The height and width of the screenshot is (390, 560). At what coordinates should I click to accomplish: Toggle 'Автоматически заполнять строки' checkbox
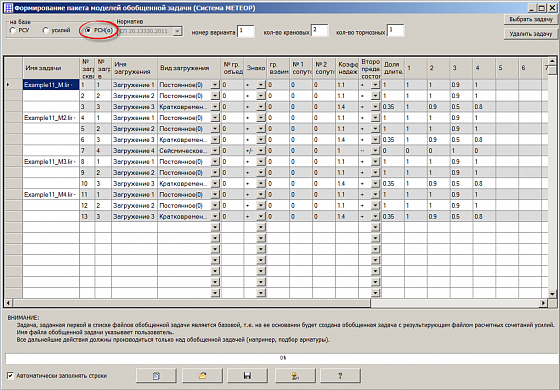10,376
